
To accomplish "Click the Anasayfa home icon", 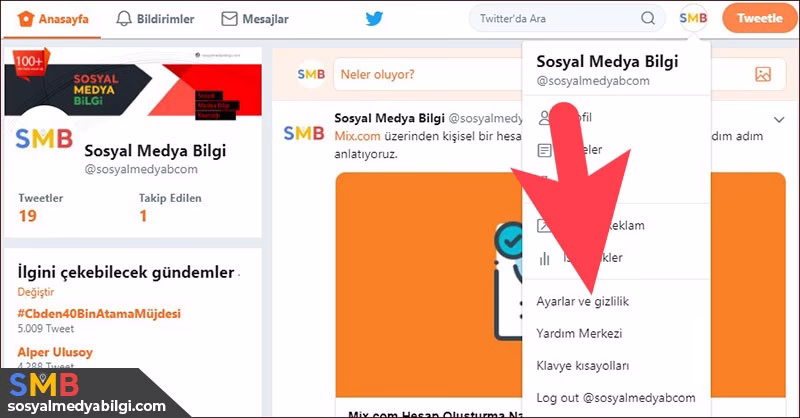I will [25, 18].
